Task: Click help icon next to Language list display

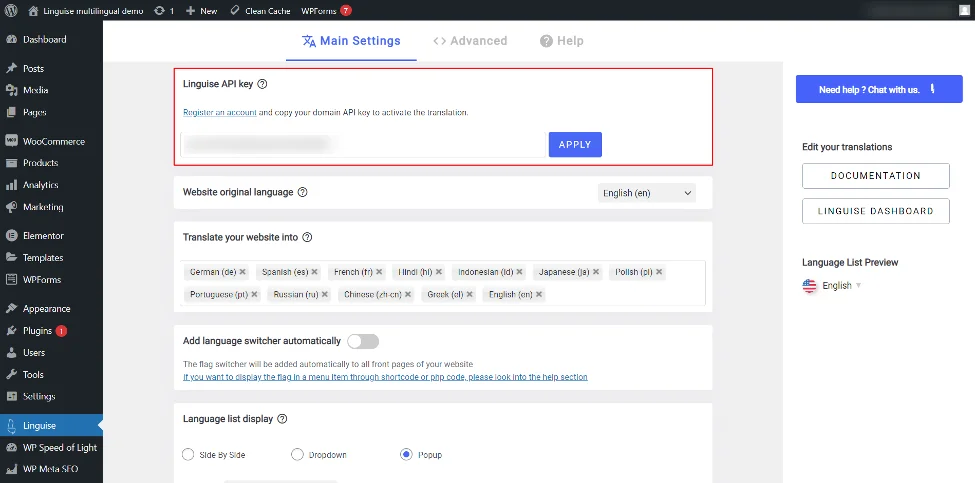Action: coord(282,419)
